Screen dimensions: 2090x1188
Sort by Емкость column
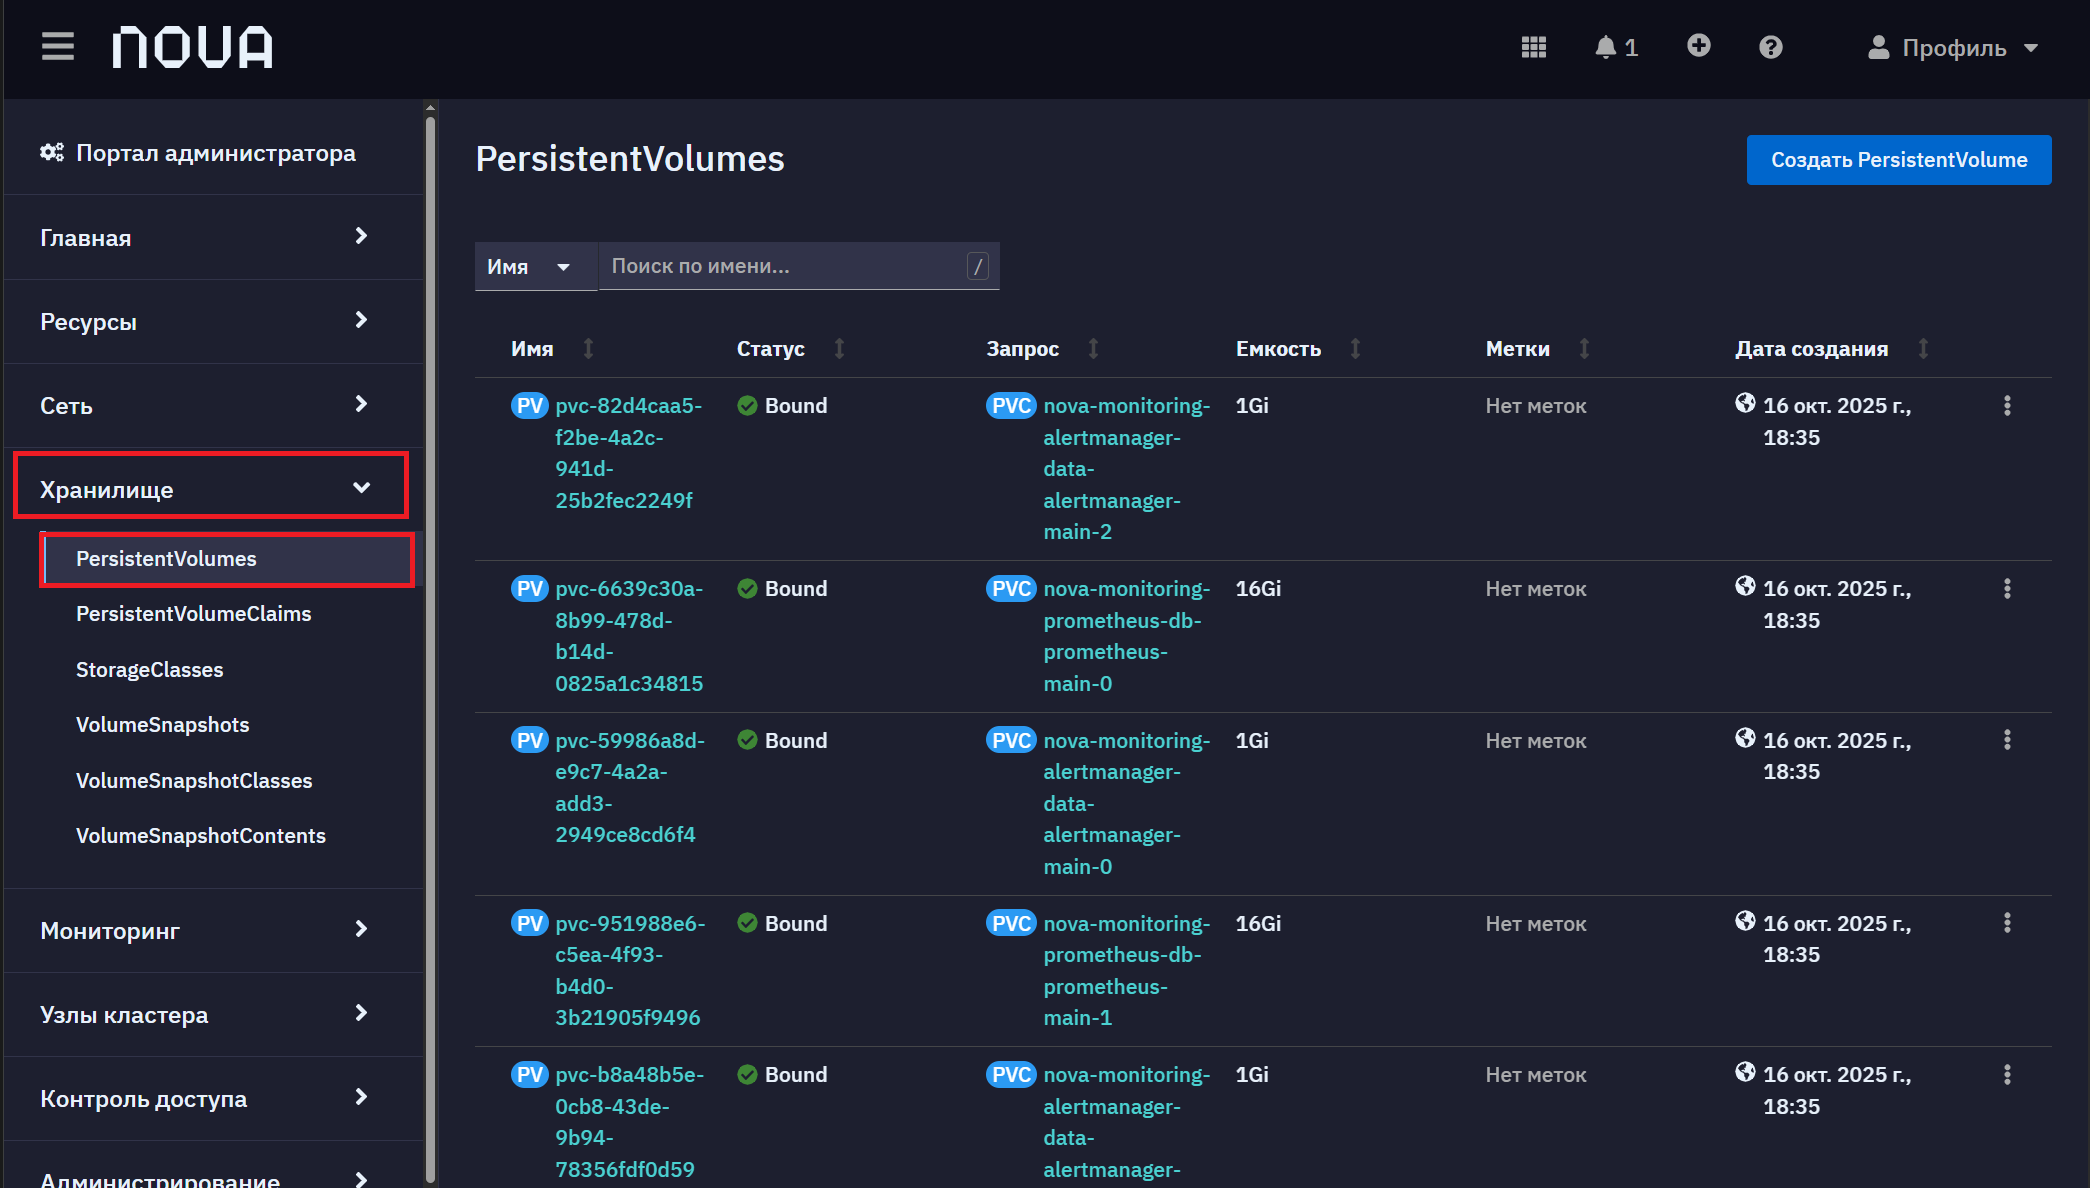click(1298, 349)
